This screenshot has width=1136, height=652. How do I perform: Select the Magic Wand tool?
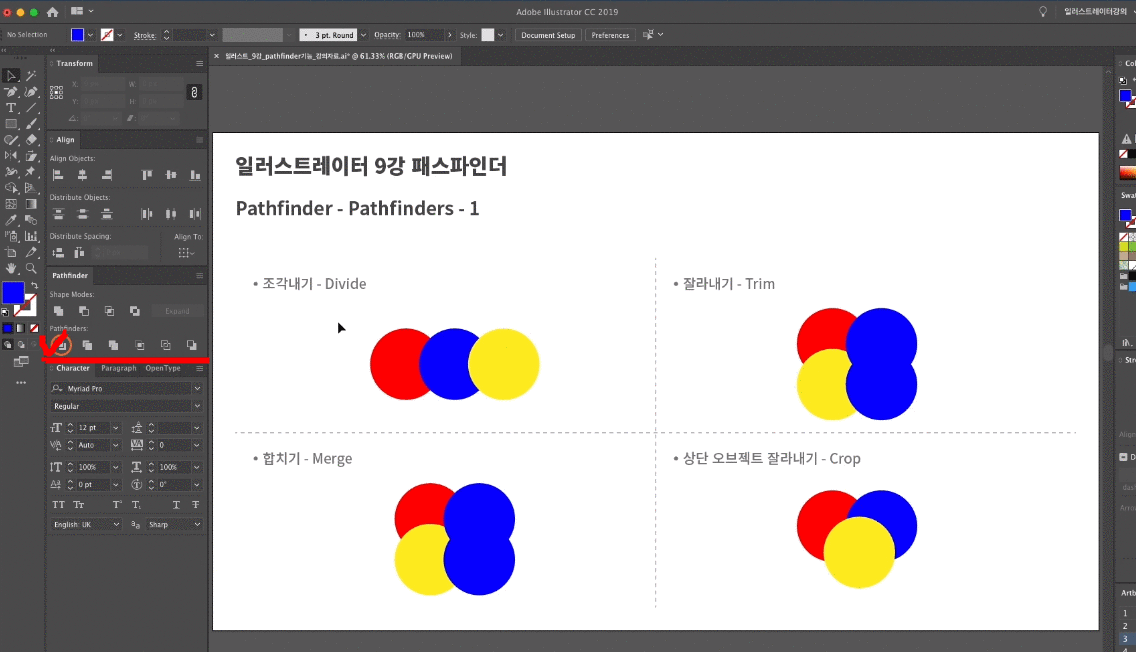31,75
